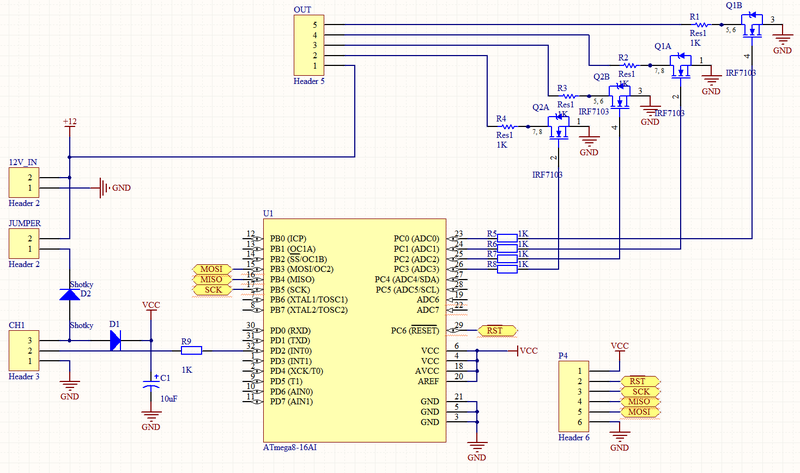Click the 12V_IN designator text
This screenshot has height=473, width=800.
23,162
